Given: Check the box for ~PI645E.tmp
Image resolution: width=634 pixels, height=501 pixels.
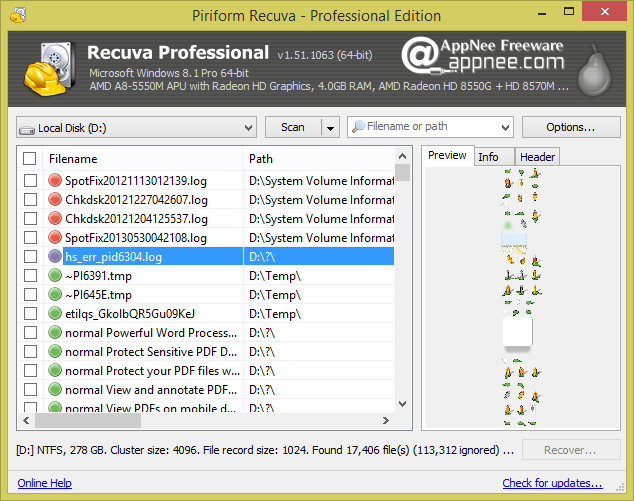Looking at the screenshot, I should [x=30, y=294].
